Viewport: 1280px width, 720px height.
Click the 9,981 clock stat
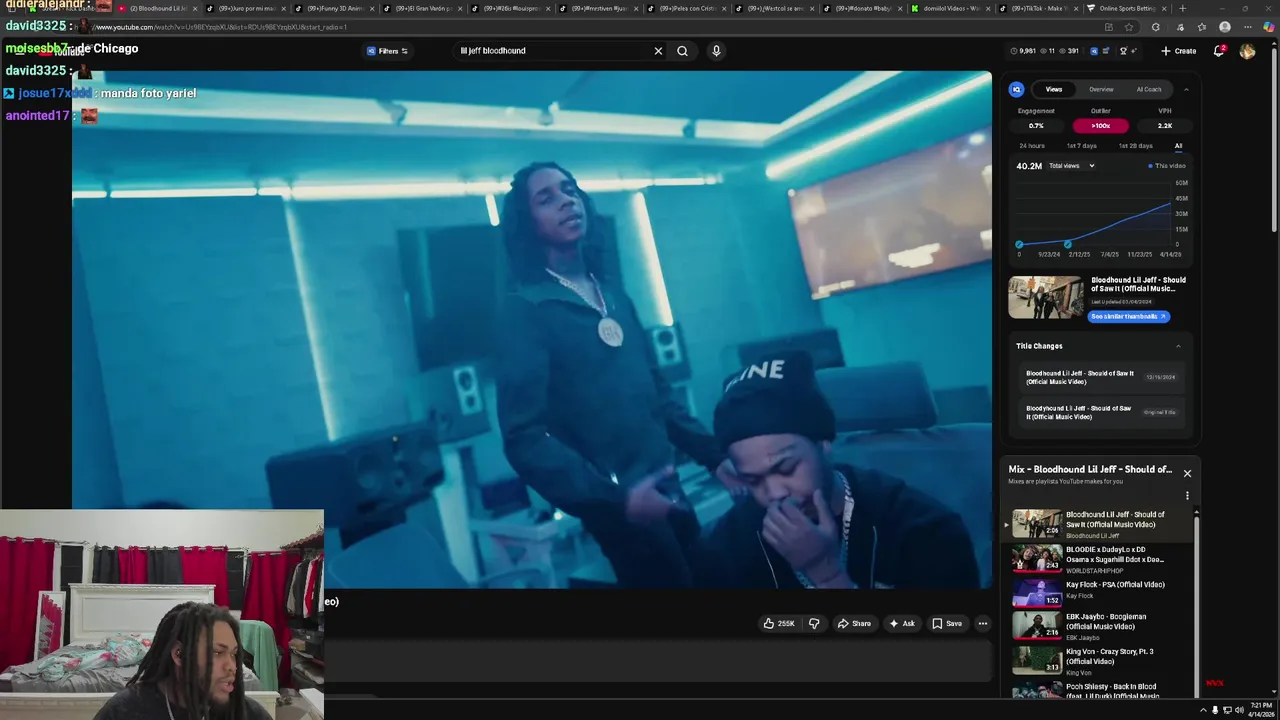(x=1023, y=51)
